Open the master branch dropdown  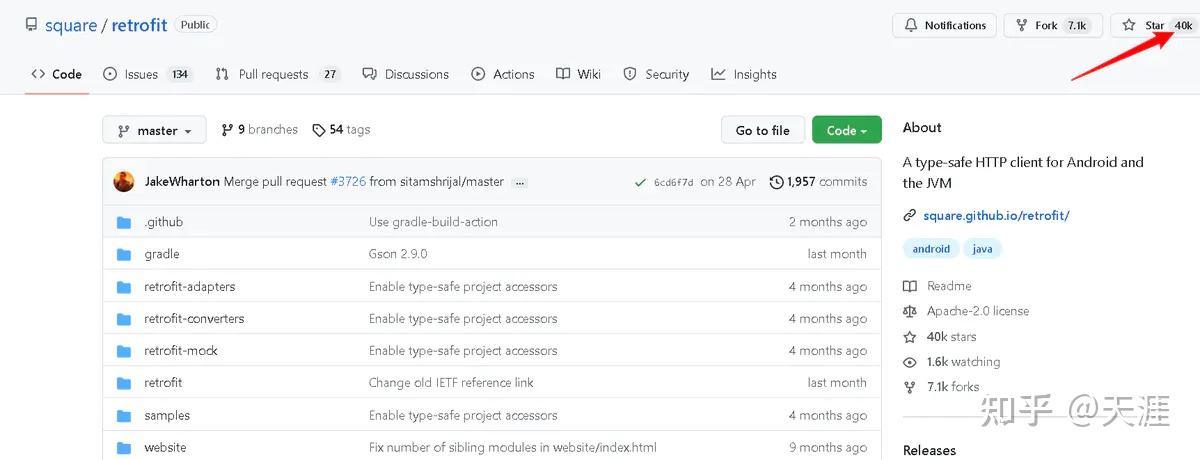point(154,130)
